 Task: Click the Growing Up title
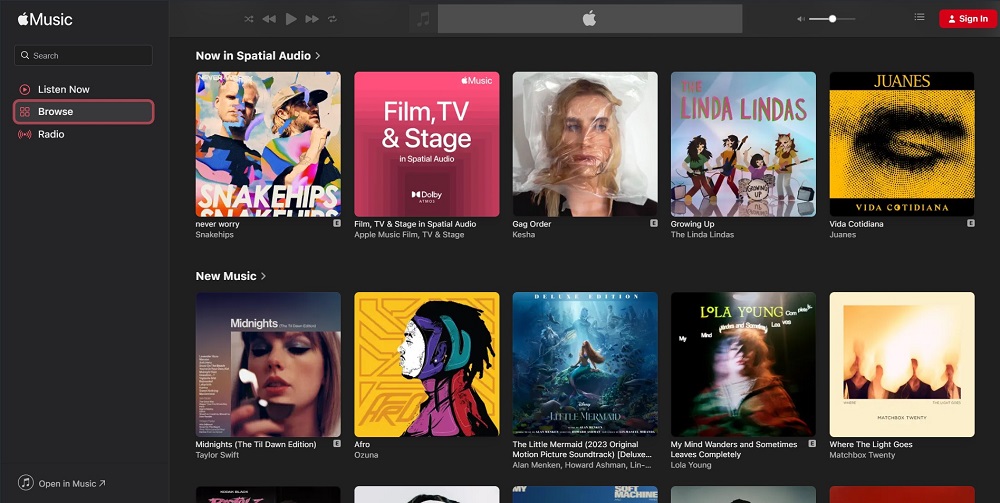[x=693, y=224]
